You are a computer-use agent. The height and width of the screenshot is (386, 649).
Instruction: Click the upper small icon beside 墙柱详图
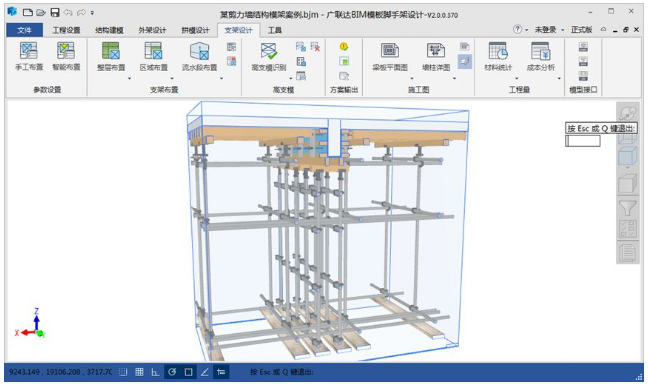(465, 47)
